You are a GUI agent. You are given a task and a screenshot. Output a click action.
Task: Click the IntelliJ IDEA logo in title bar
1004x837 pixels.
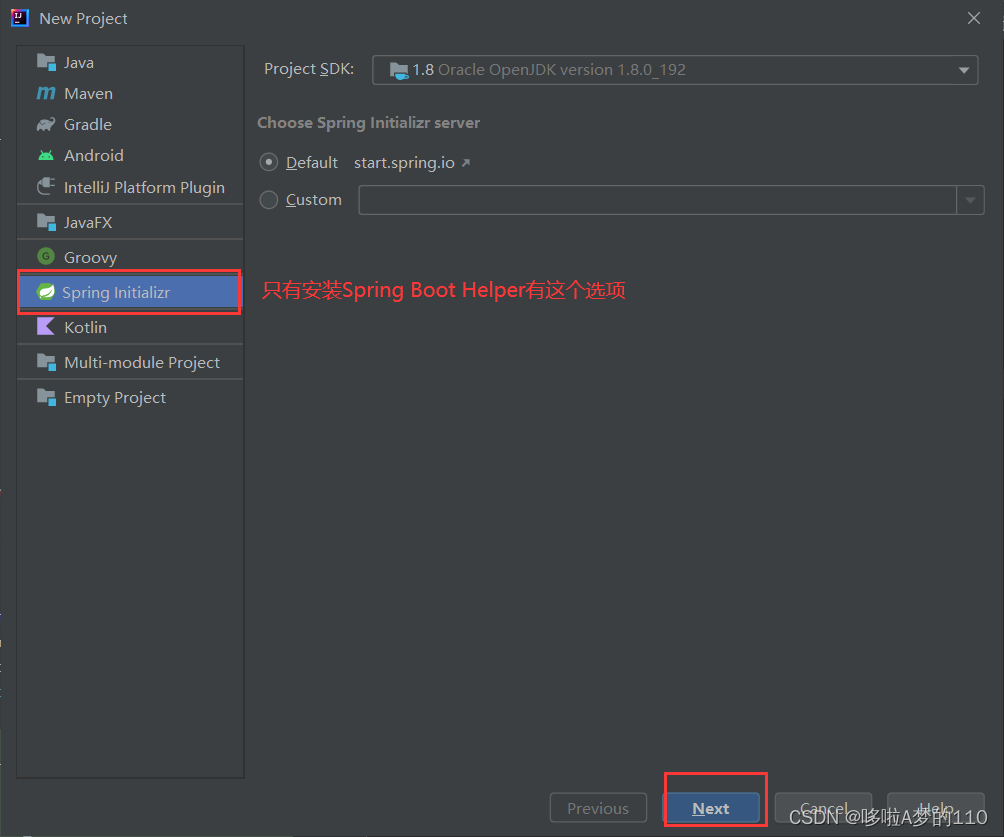[x=20, y=18]
